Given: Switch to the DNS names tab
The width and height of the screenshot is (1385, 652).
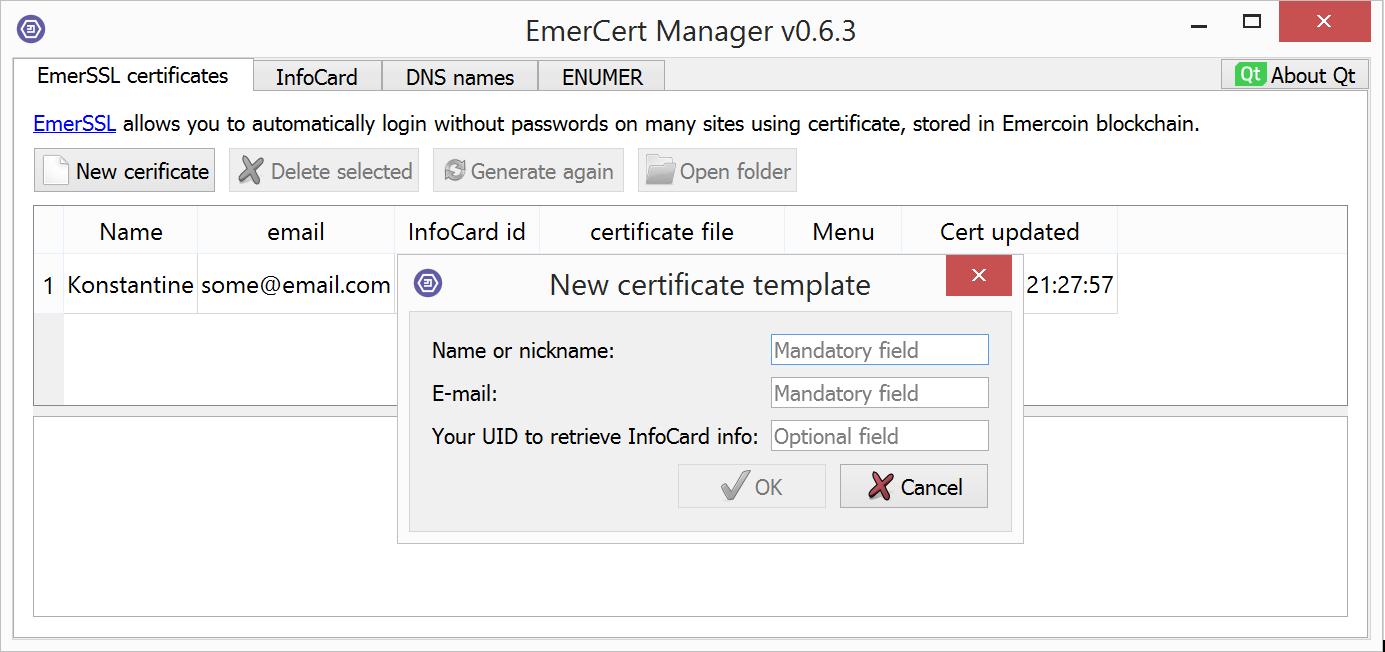Looking at the screenshot, I should pos(460,77).
